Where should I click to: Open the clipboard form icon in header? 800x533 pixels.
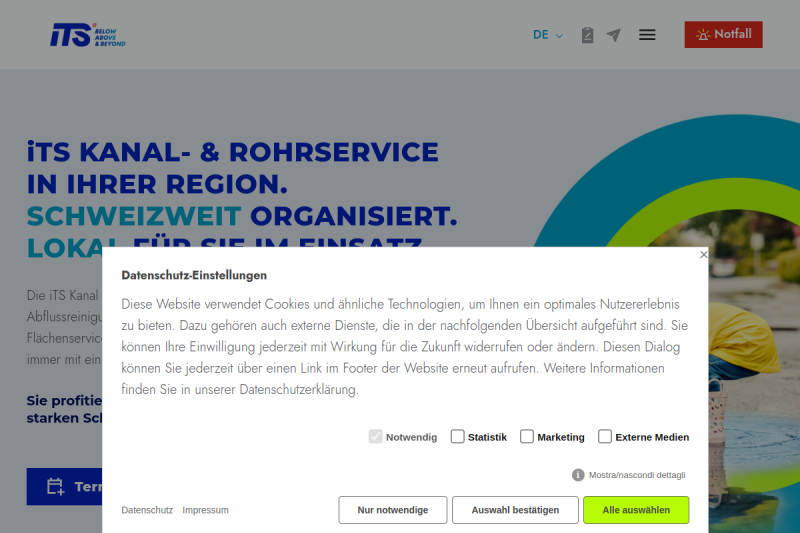[587, 35]
